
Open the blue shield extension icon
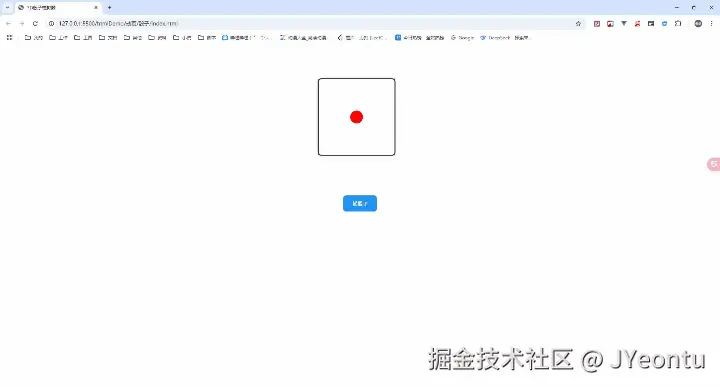tap(664, 23)
